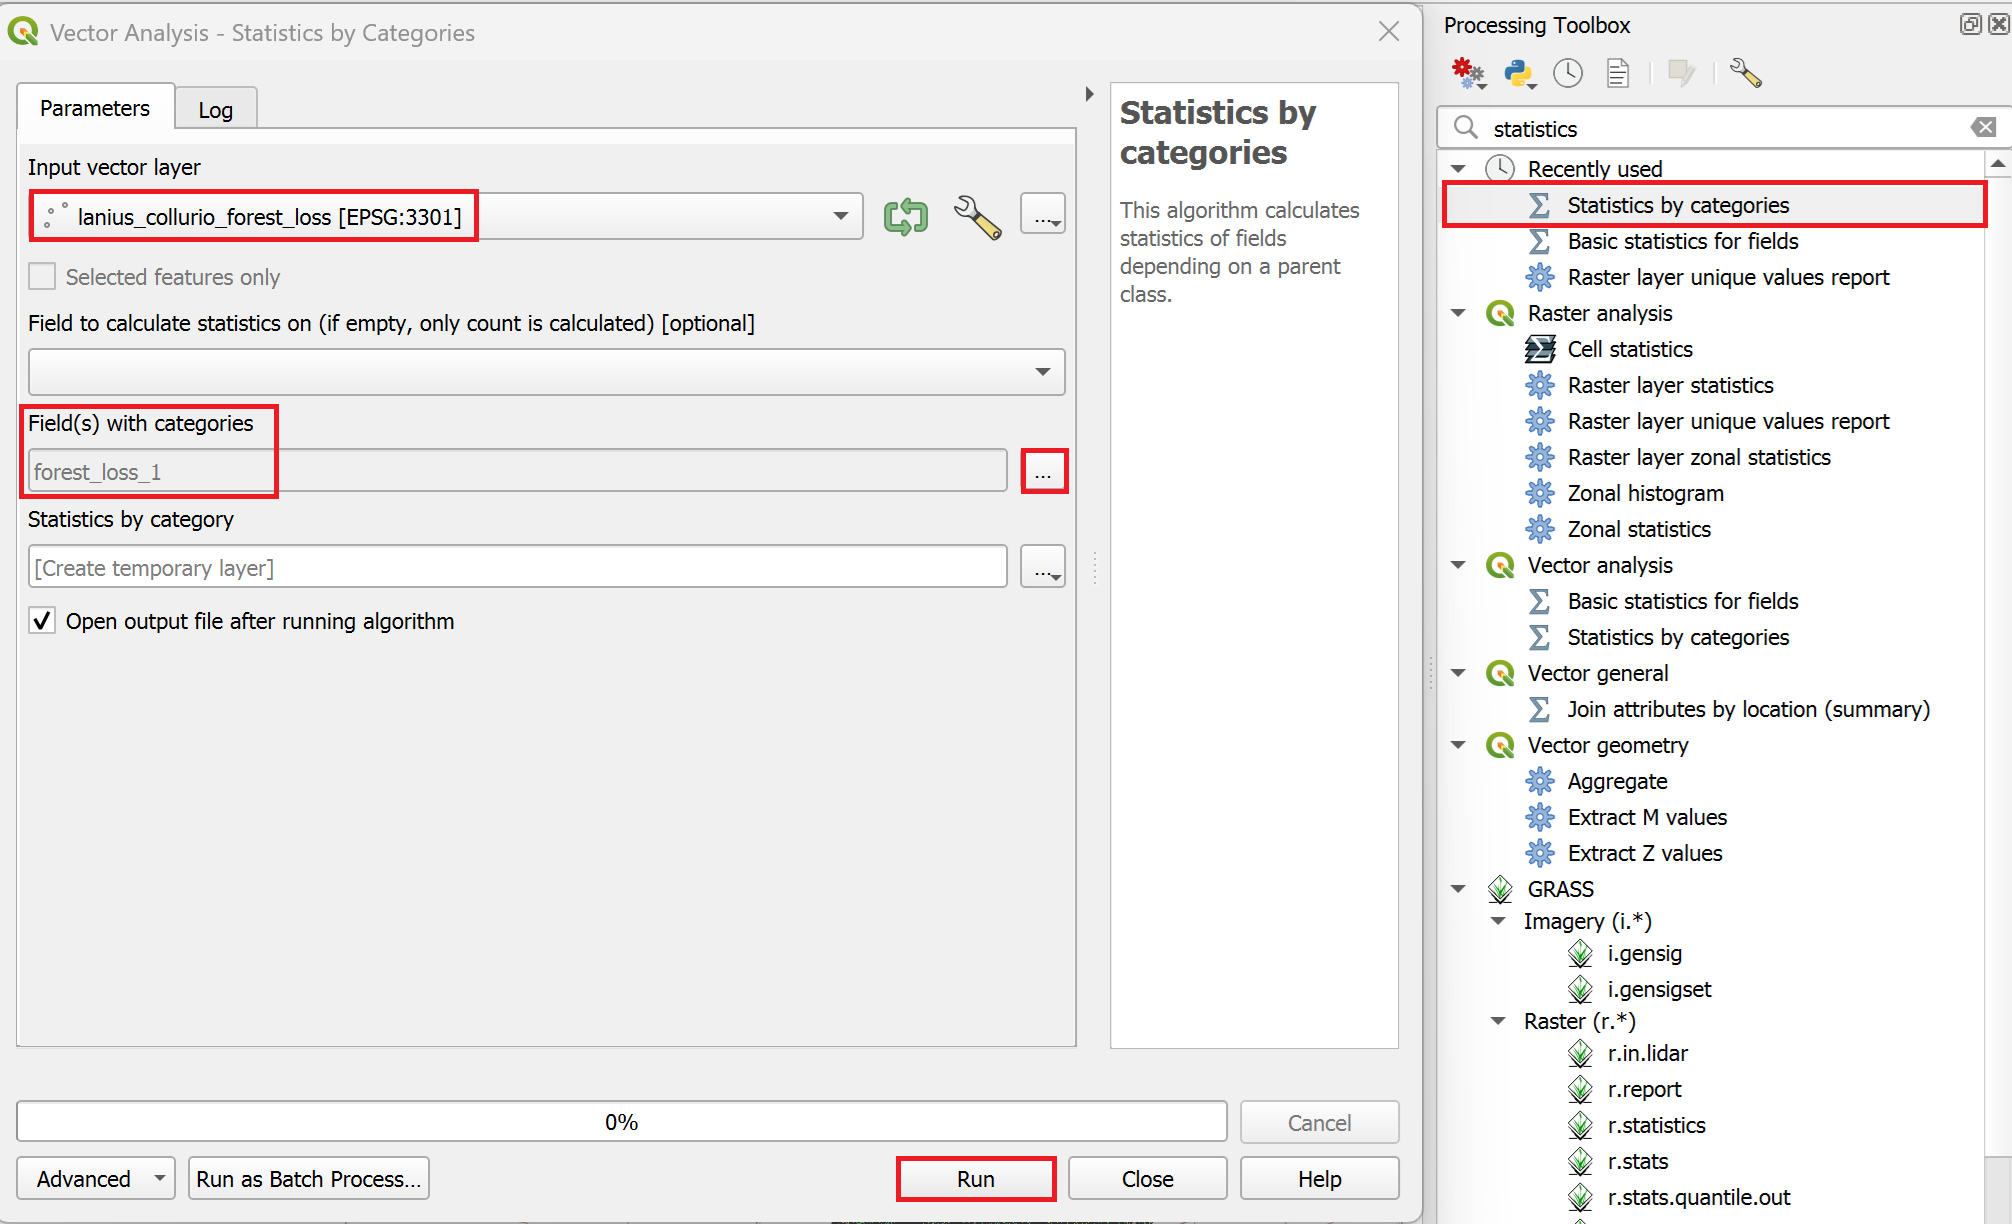The height and width of the screenshot is (1224, 2012).
Task: Click the iterate over layer green arrows icon
Action: tap(906, 216)
